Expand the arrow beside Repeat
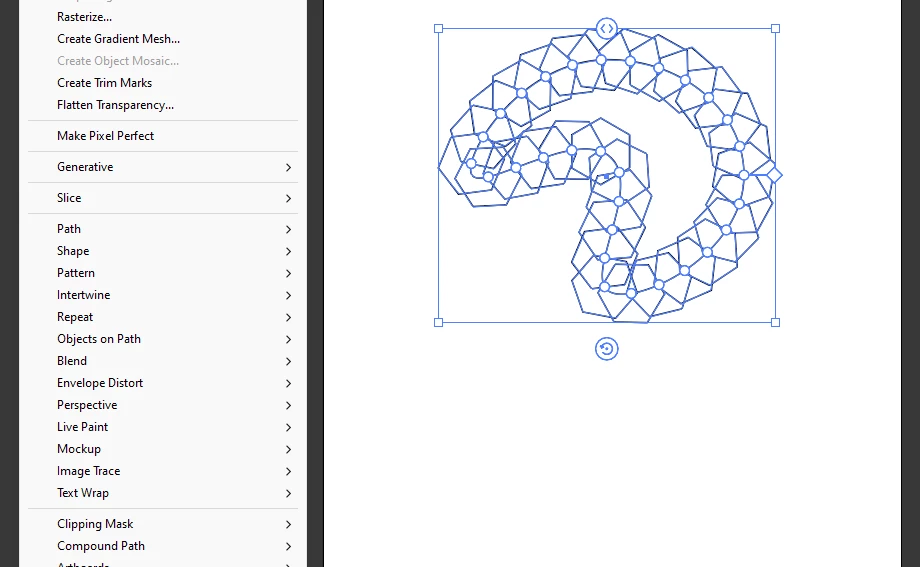This screenshot has height=567, width=920. coord(288,318)
